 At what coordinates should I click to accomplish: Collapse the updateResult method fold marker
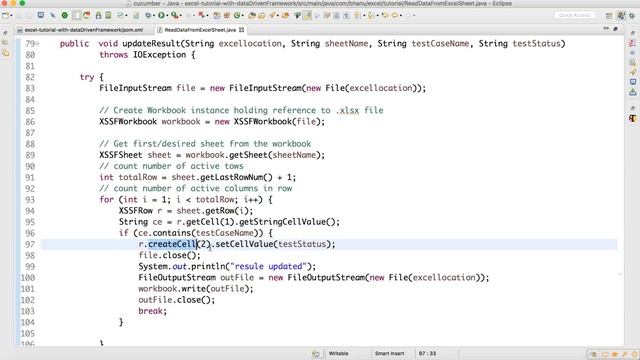pyautogui.click(x=38, y=43)
